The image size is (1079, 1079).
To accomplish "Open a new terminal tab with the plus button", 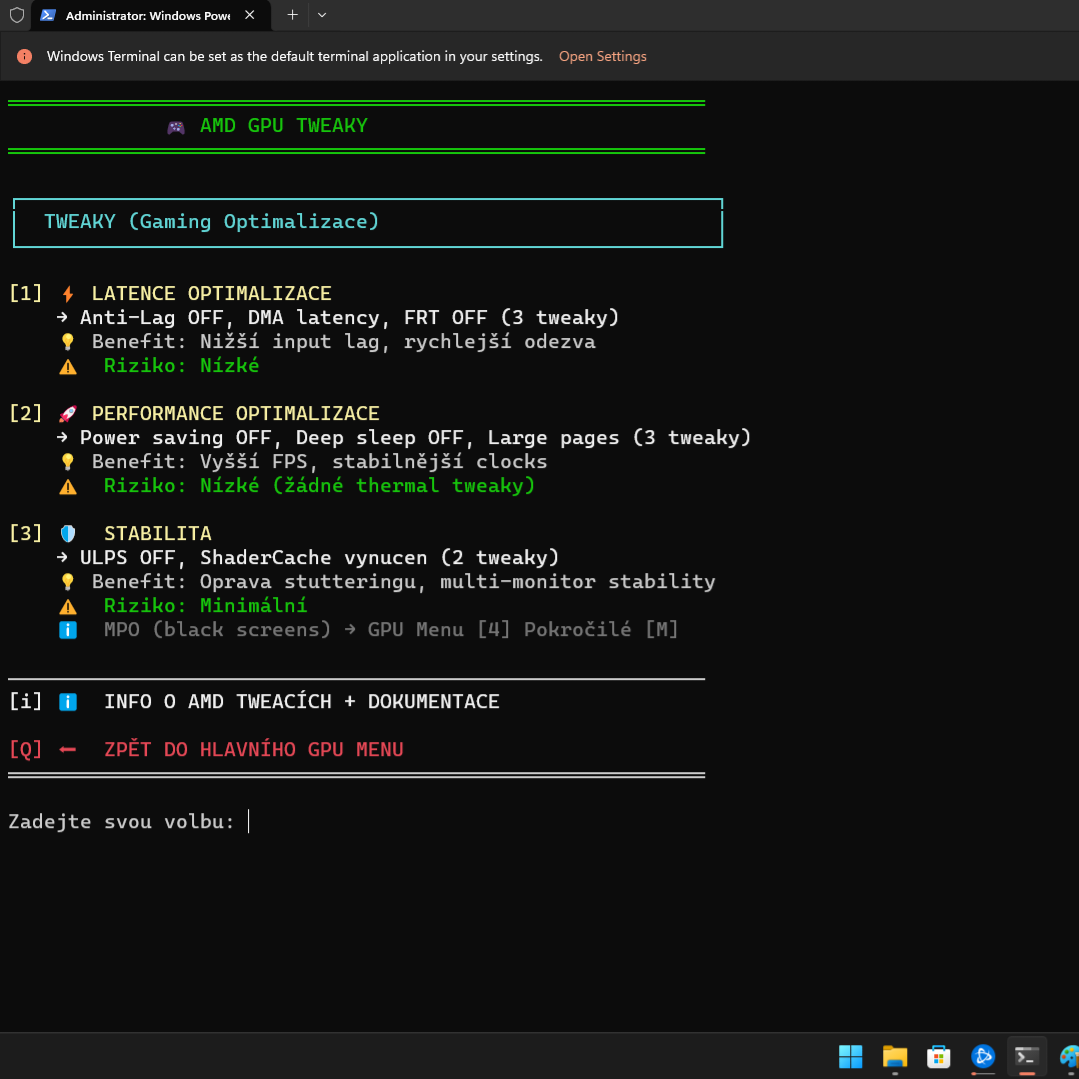I will pyautogui.click(x=292, y=16).
